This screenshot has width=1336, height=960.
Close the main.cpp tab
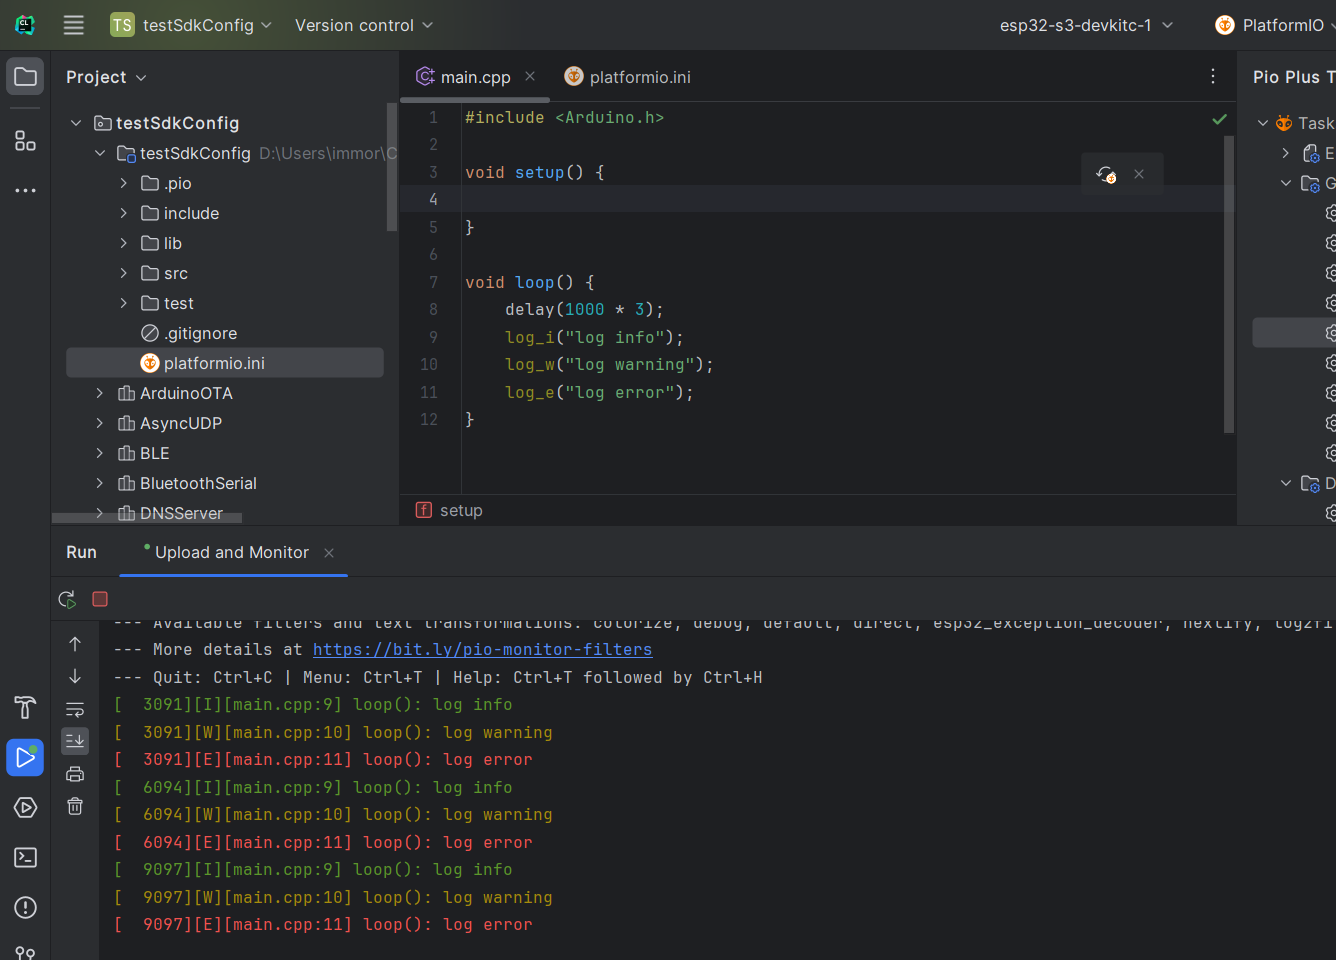(x=530, y=76)
